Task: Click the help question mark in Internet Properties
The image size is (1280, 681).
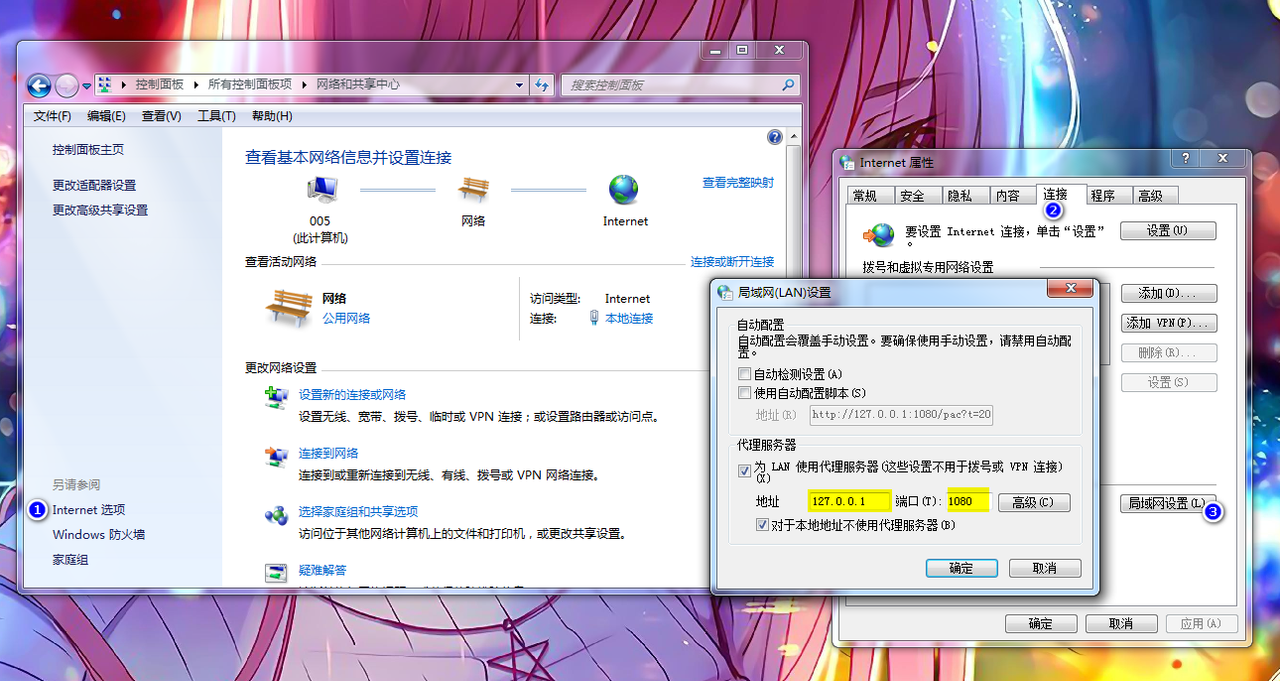Action: coord(1185,158)
